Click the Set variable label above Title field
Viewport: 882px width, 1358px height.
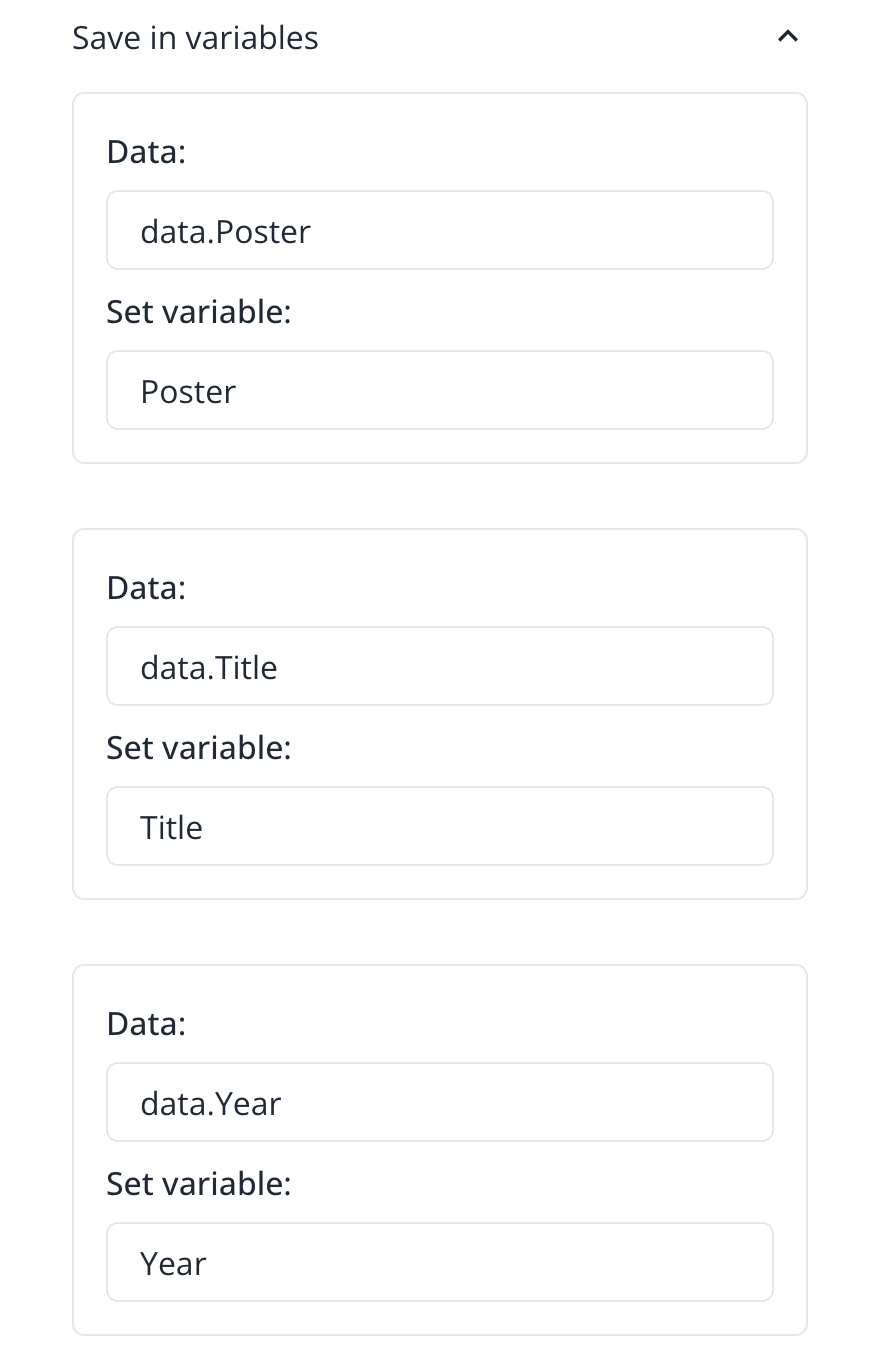(198, 748)
